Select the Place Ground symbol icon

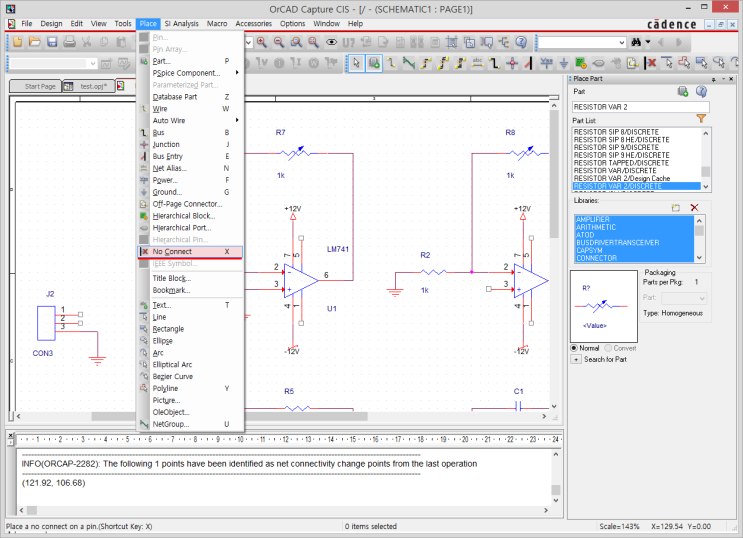click(x=564, y=63)
